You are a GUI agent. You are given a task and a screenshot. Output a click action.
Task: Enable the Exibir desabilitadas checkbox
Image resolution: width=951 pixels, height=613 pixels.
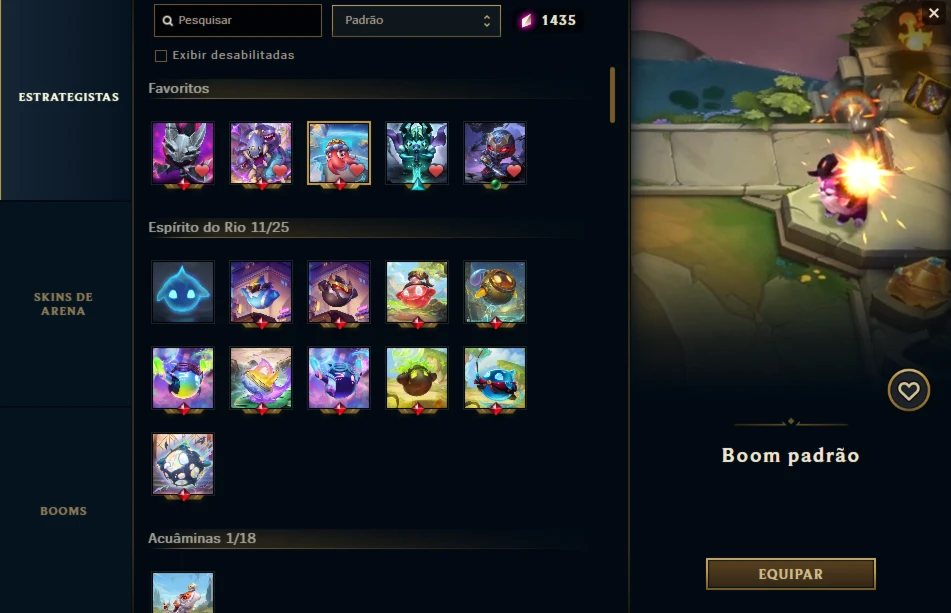coord(161,56)
